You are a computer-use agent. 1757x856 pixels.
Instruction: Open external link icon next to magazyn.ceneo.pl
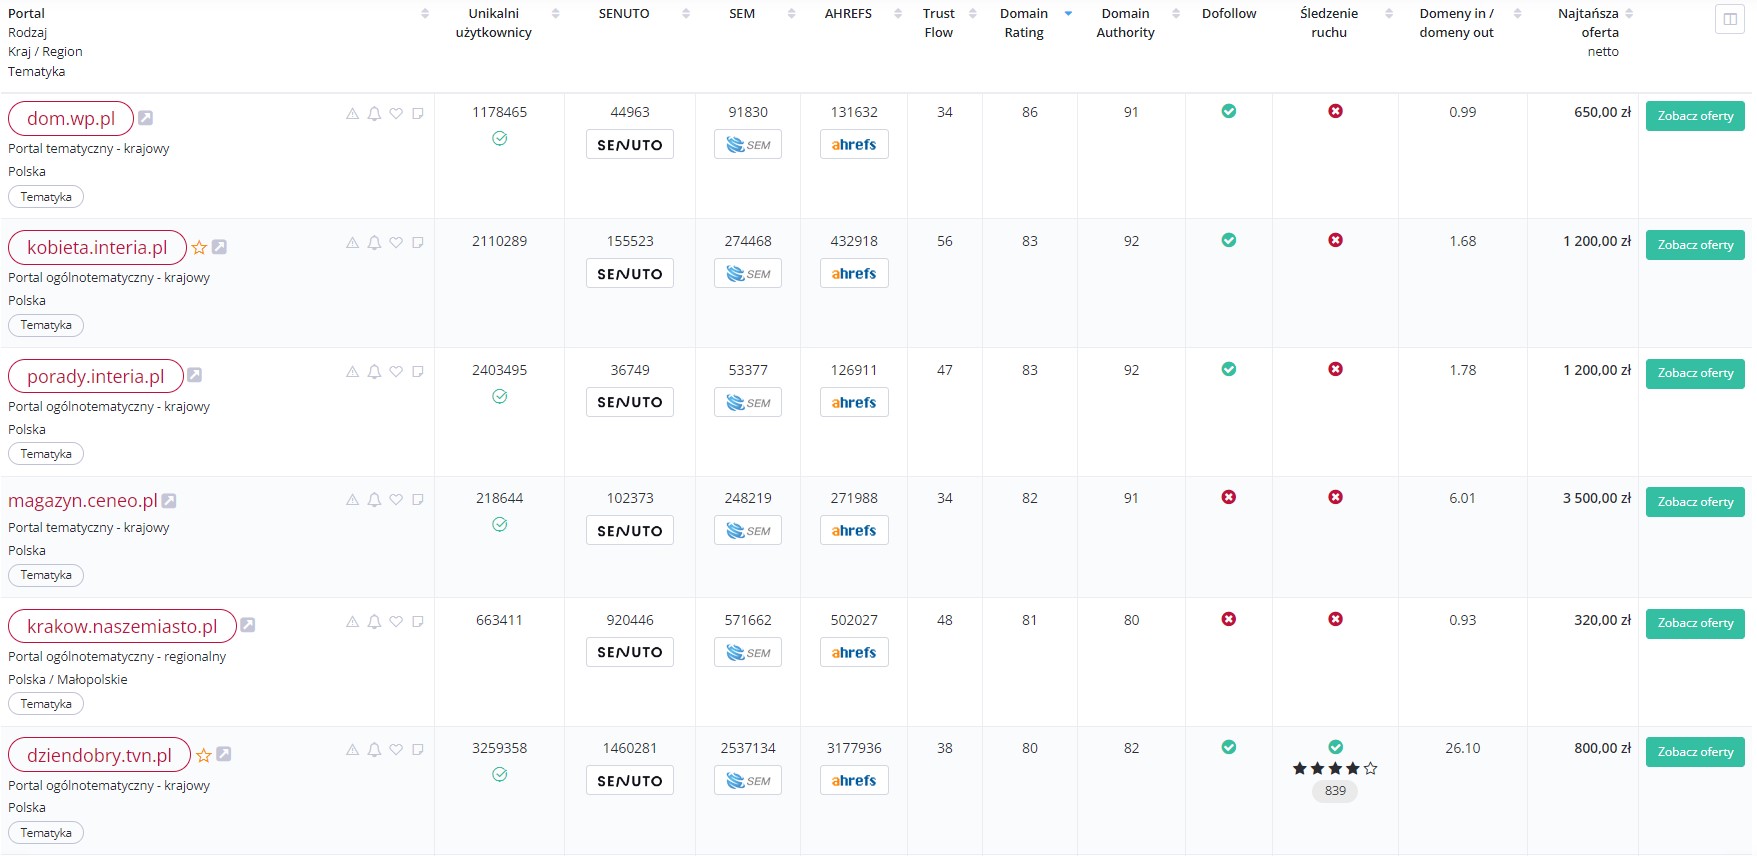point(169,501)
